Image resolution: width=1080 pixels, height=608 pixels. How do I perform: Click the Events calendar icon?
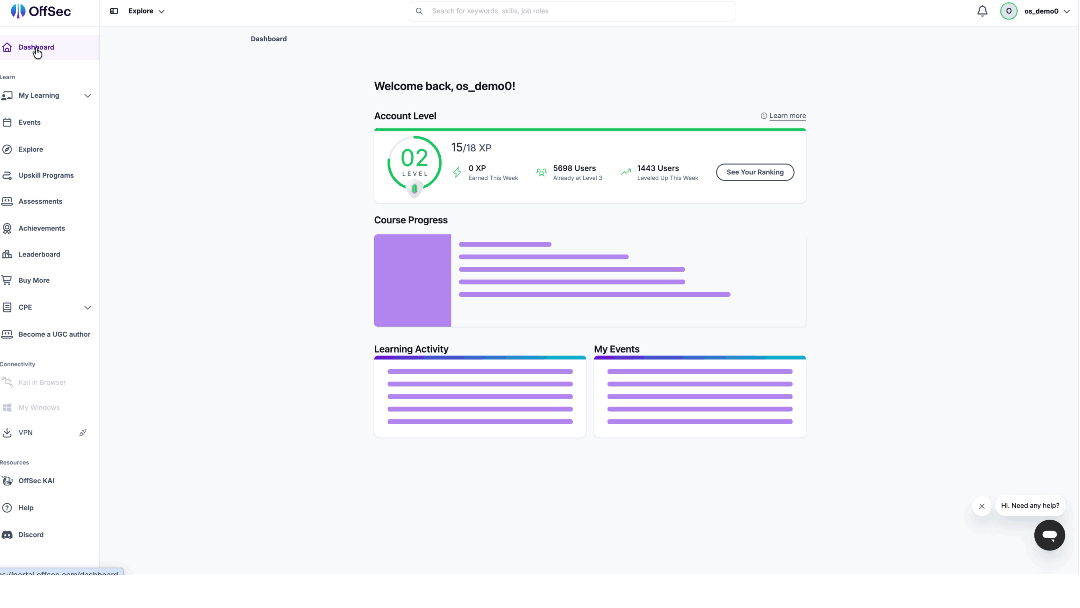(x=7, y=123)
